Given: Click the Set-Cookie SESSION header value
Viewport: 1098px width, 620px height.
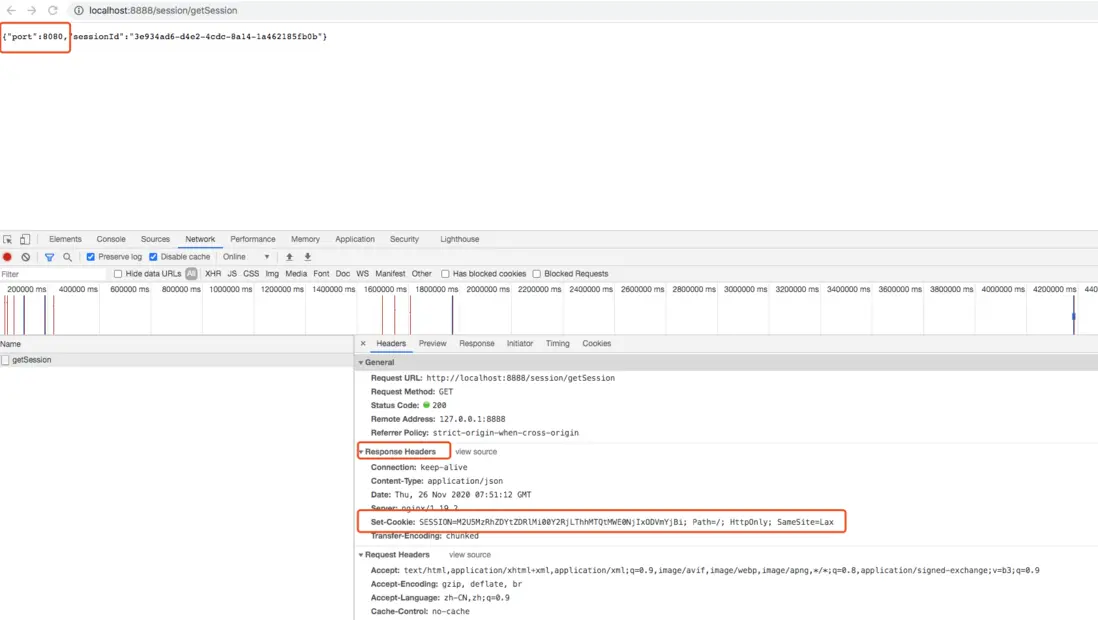Looking at the screenshot, I should coord(626,523).
